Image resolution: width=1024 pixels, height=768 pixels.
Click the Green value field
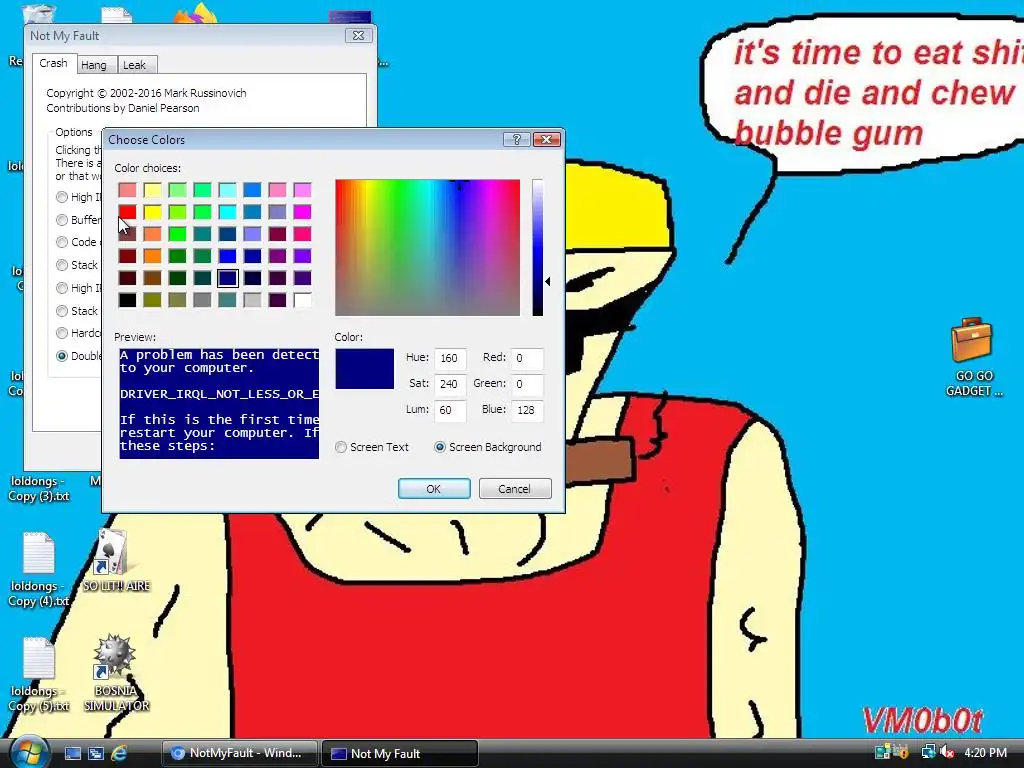pos(527,384)
